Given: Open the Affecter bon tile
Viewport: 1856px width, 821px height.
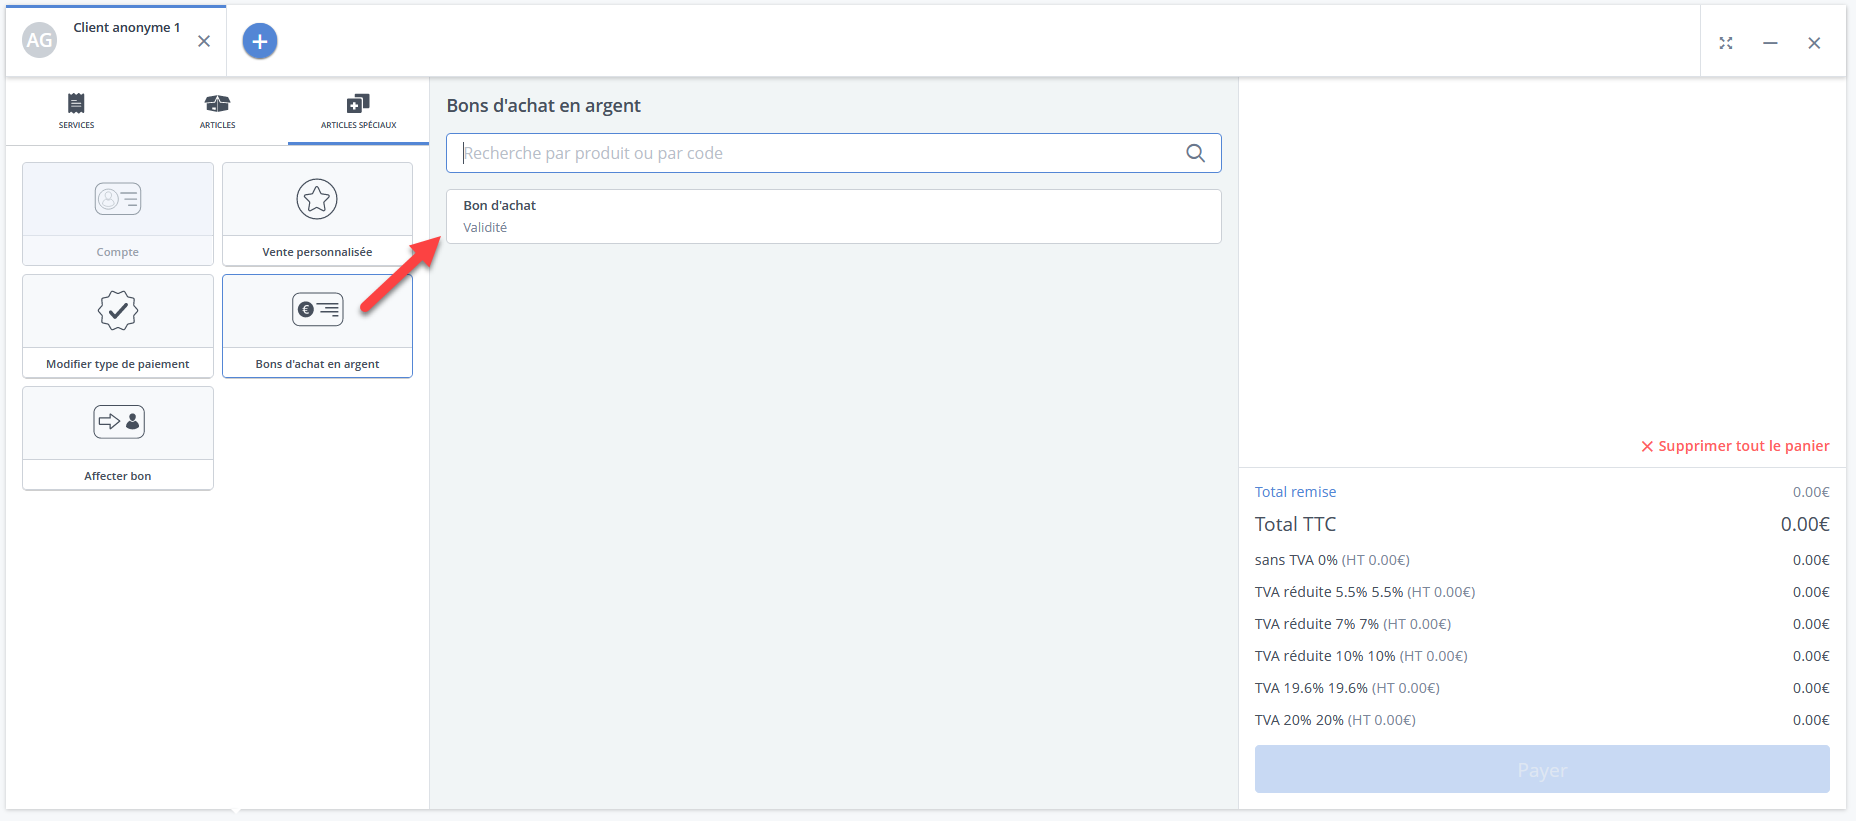Looking at the screenshot, I should coord(118,438).
